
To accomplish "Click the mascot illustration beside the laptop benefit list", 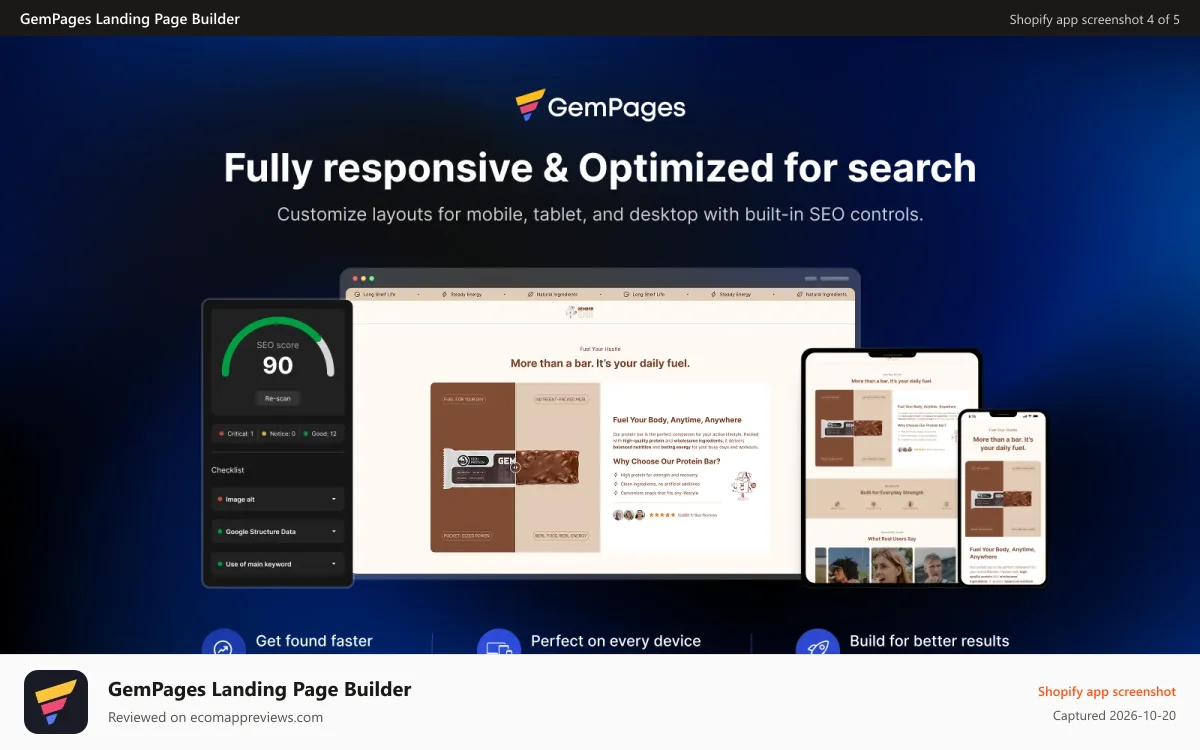I will (742, 487).
